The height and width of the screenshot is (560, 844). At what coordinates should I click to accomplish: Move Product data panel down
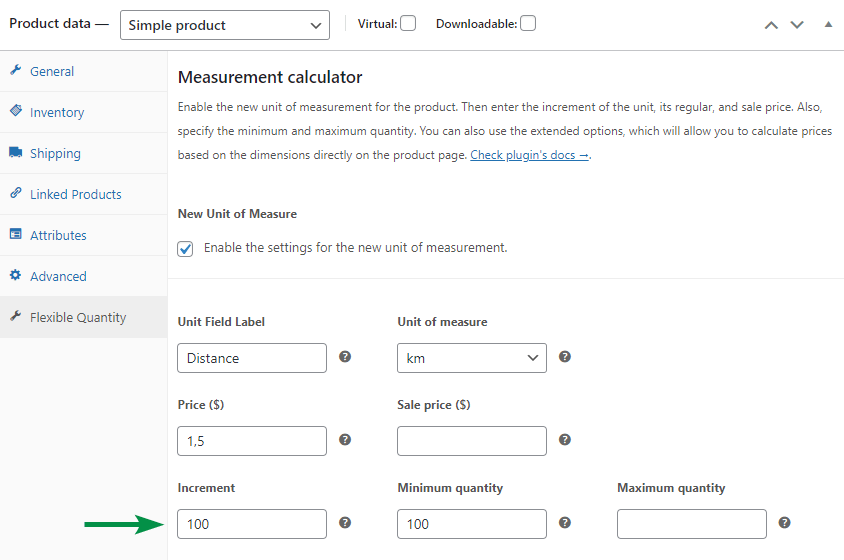(x=797, y=25)
